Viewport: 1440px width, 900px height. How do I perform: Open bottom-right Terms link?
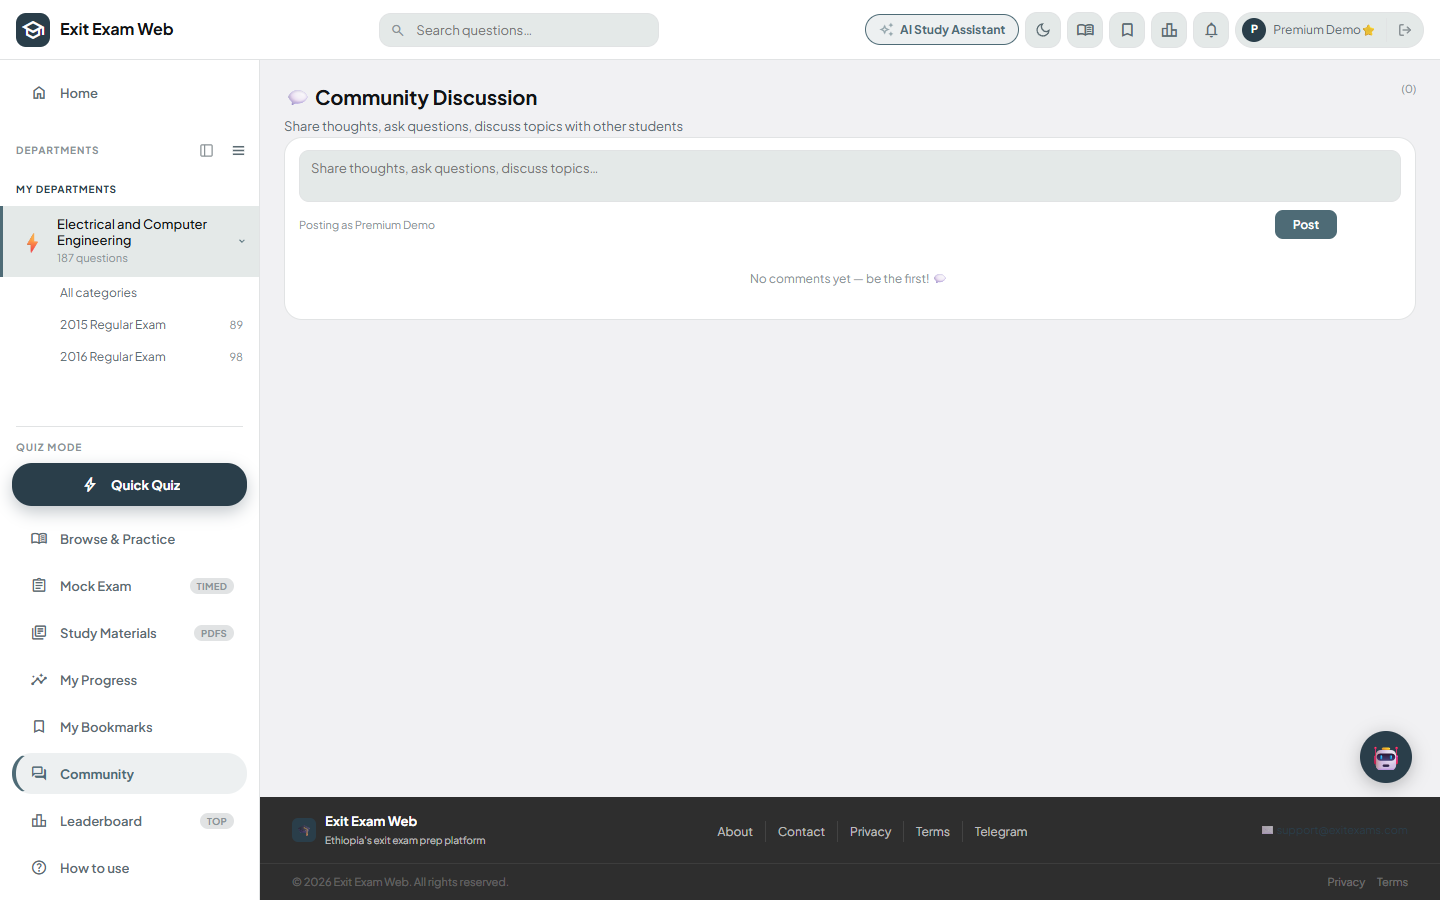[x=1392, y=882]
